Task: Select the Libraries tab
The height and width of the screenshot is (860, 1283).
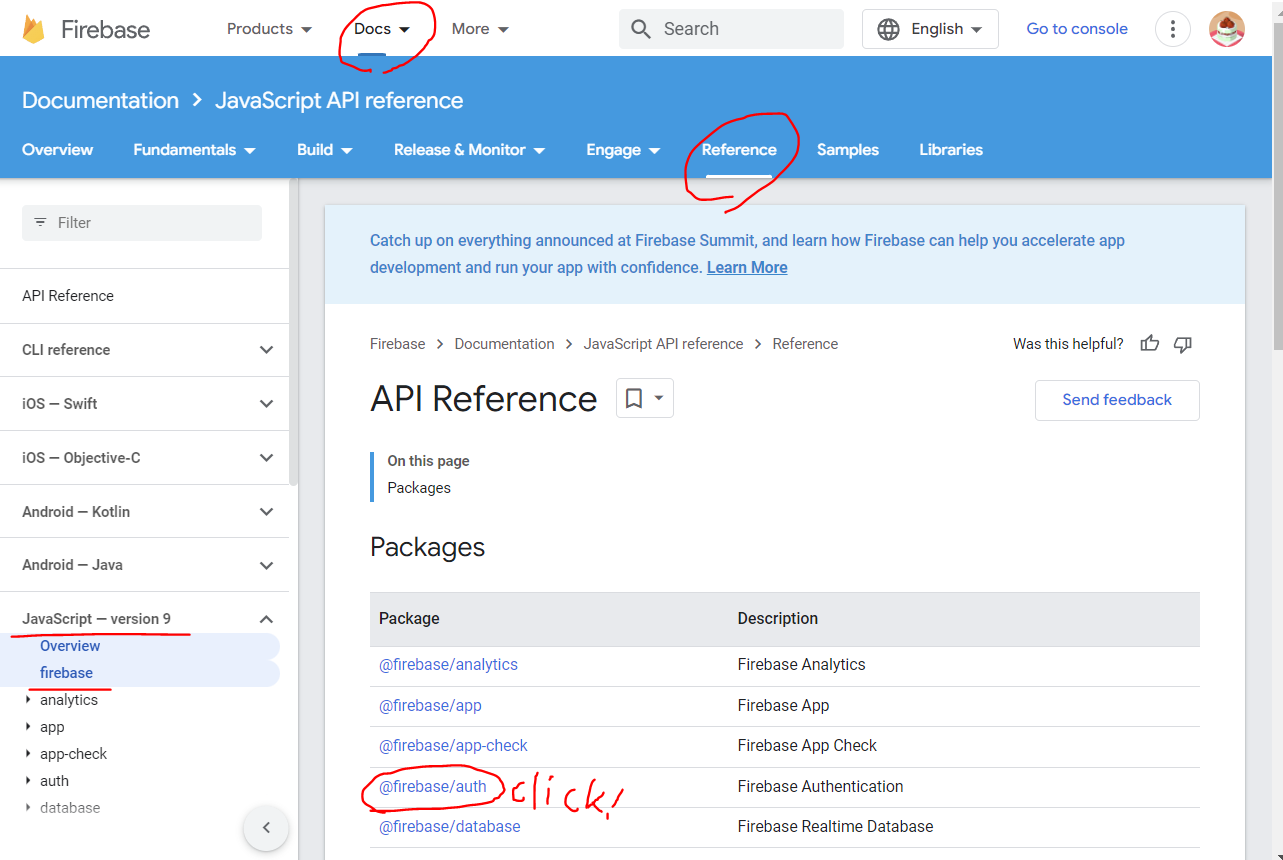Action: 951,150
